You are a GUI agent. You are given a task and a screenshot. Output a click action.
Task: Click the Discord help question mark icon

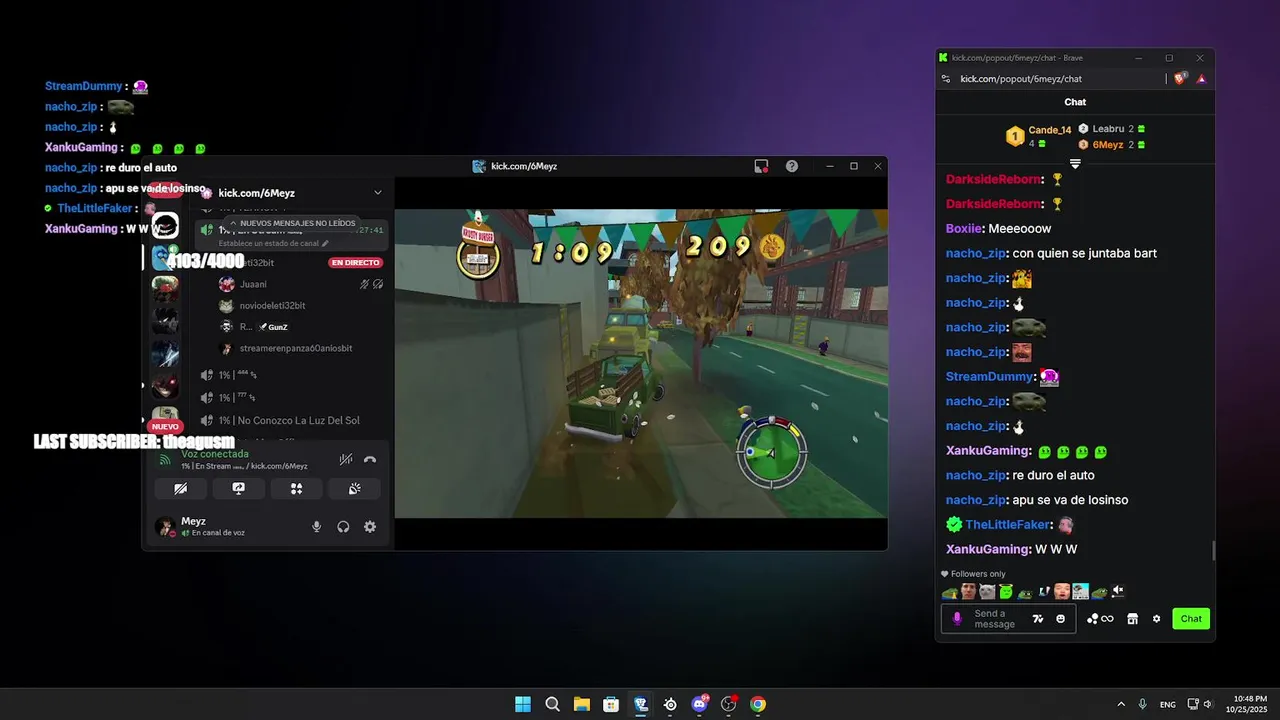coord(792,166)
